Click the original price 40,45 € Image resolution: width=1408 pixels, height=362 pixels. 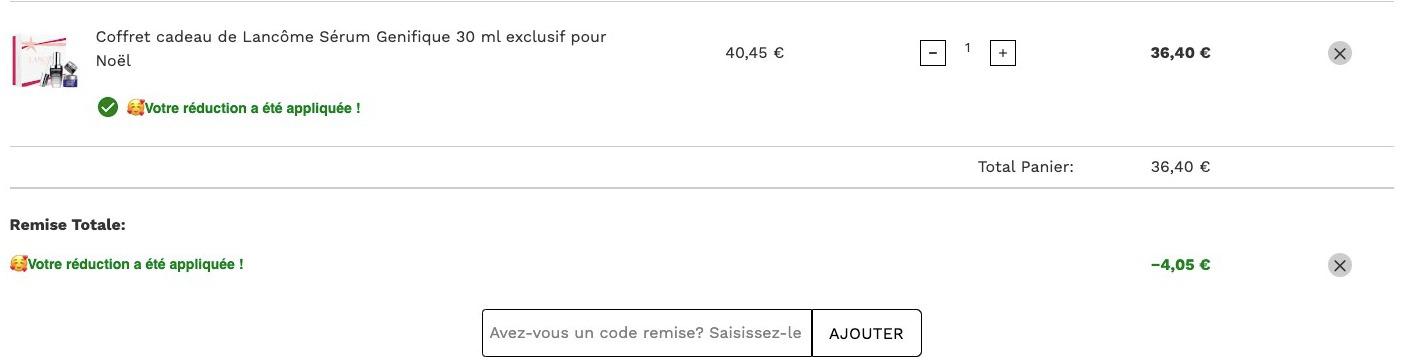[x=754, y=53]
